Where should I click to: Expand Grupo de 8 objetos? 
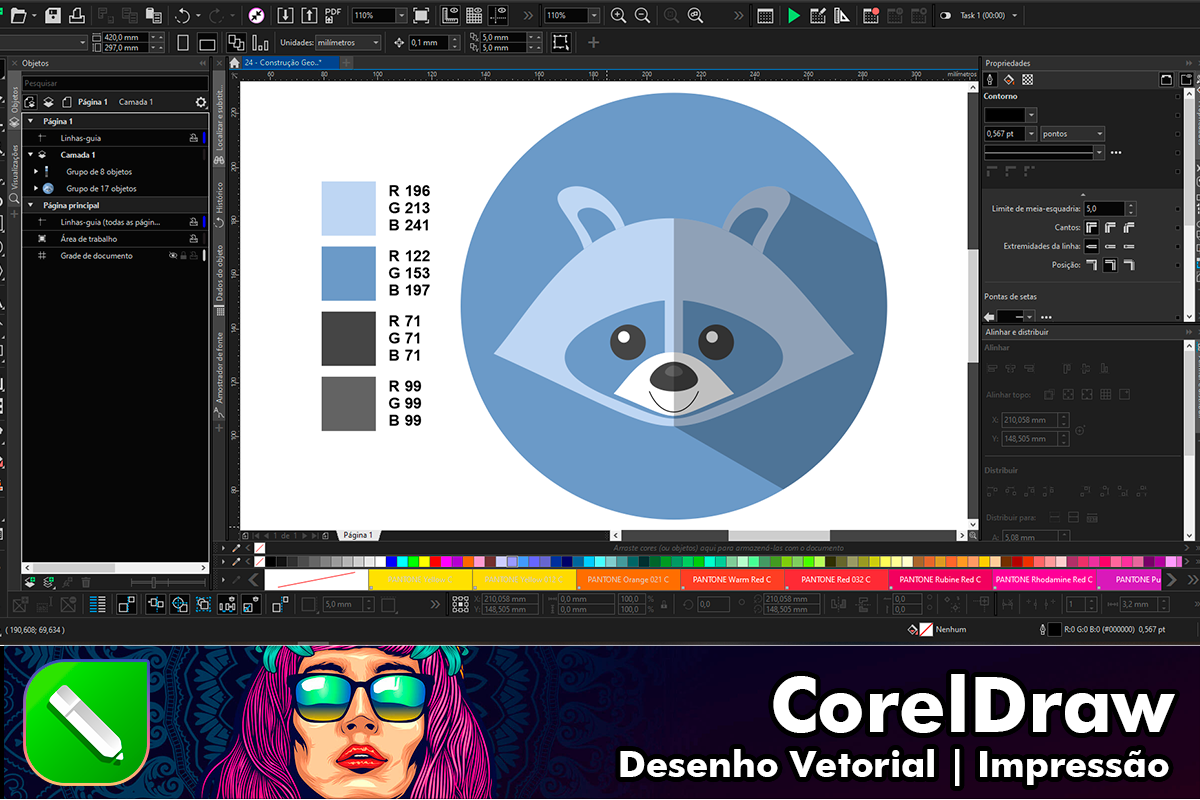pyautogui.click(x=36, y=172)
